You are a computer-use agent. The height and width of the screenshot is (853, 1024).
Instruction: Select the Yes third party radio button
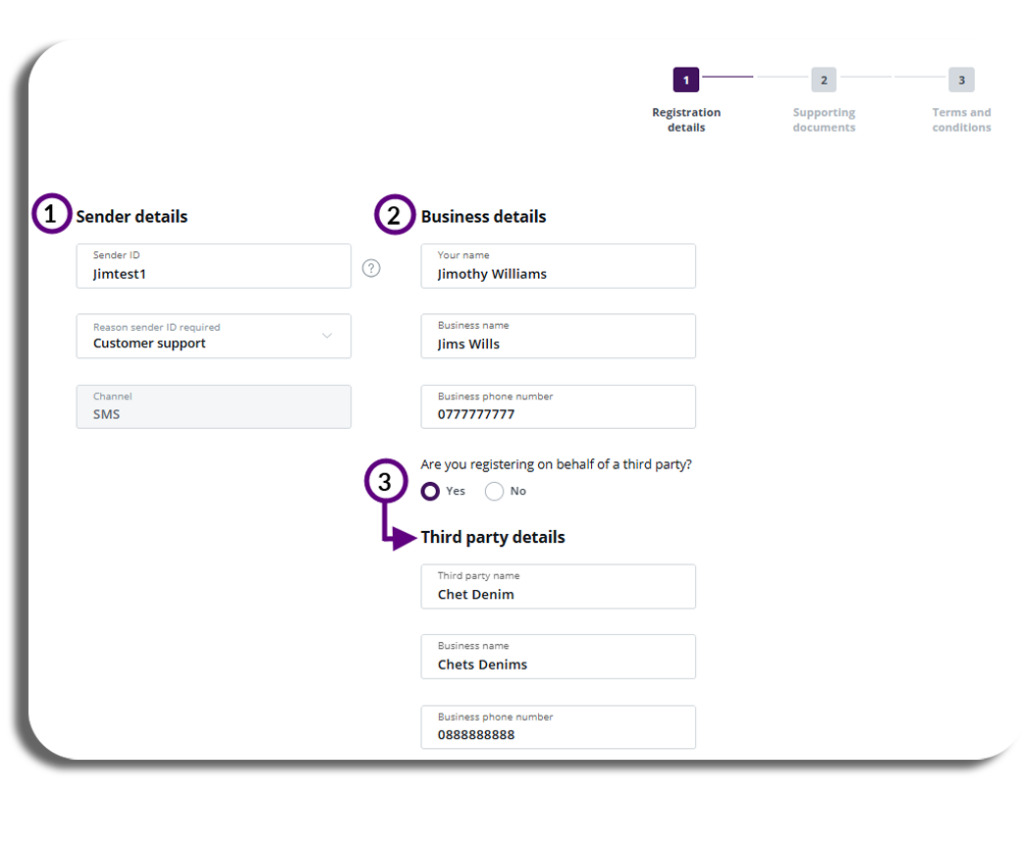click(430, 491)
